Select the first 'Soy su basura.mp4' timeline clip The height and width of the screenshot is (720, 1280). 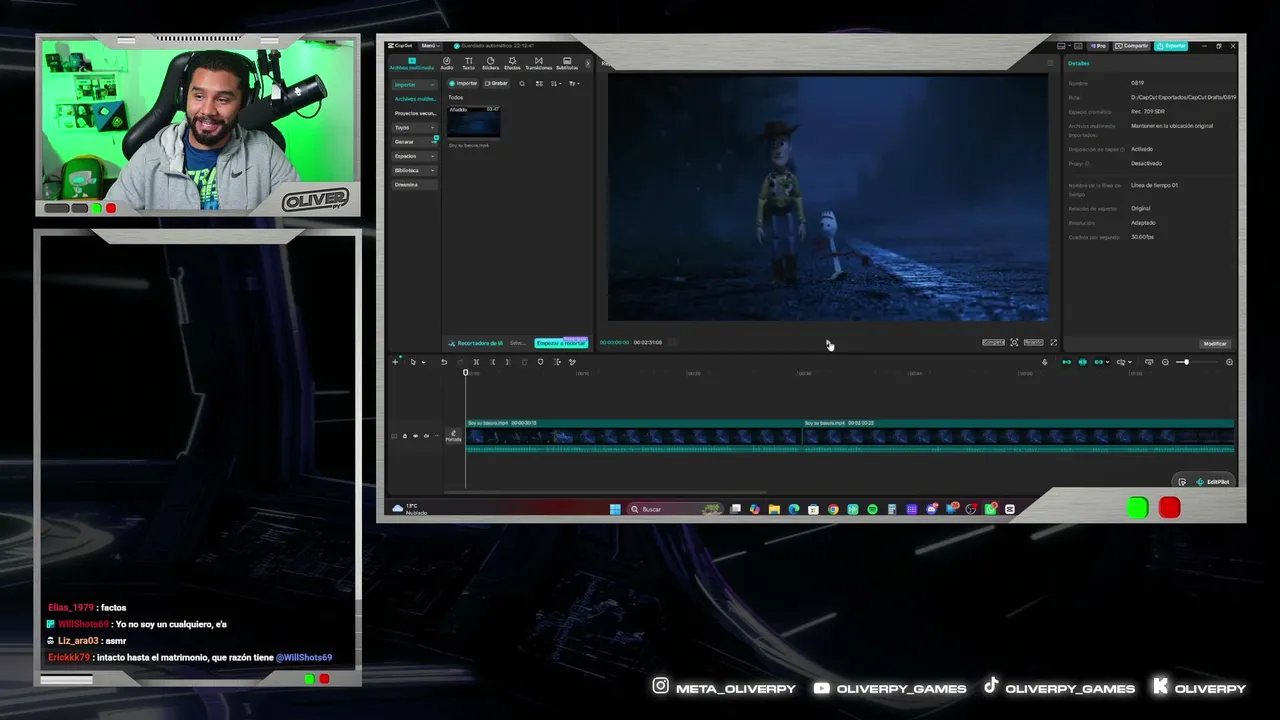coord(634,436)
